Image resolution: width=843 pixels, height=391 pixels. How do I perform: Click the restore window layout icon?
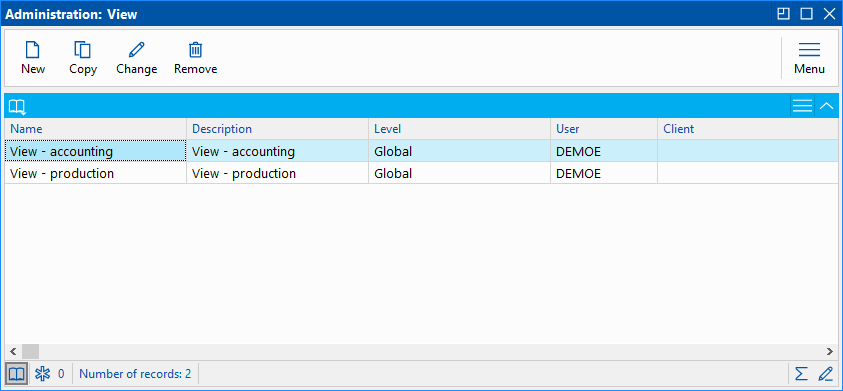784,13
